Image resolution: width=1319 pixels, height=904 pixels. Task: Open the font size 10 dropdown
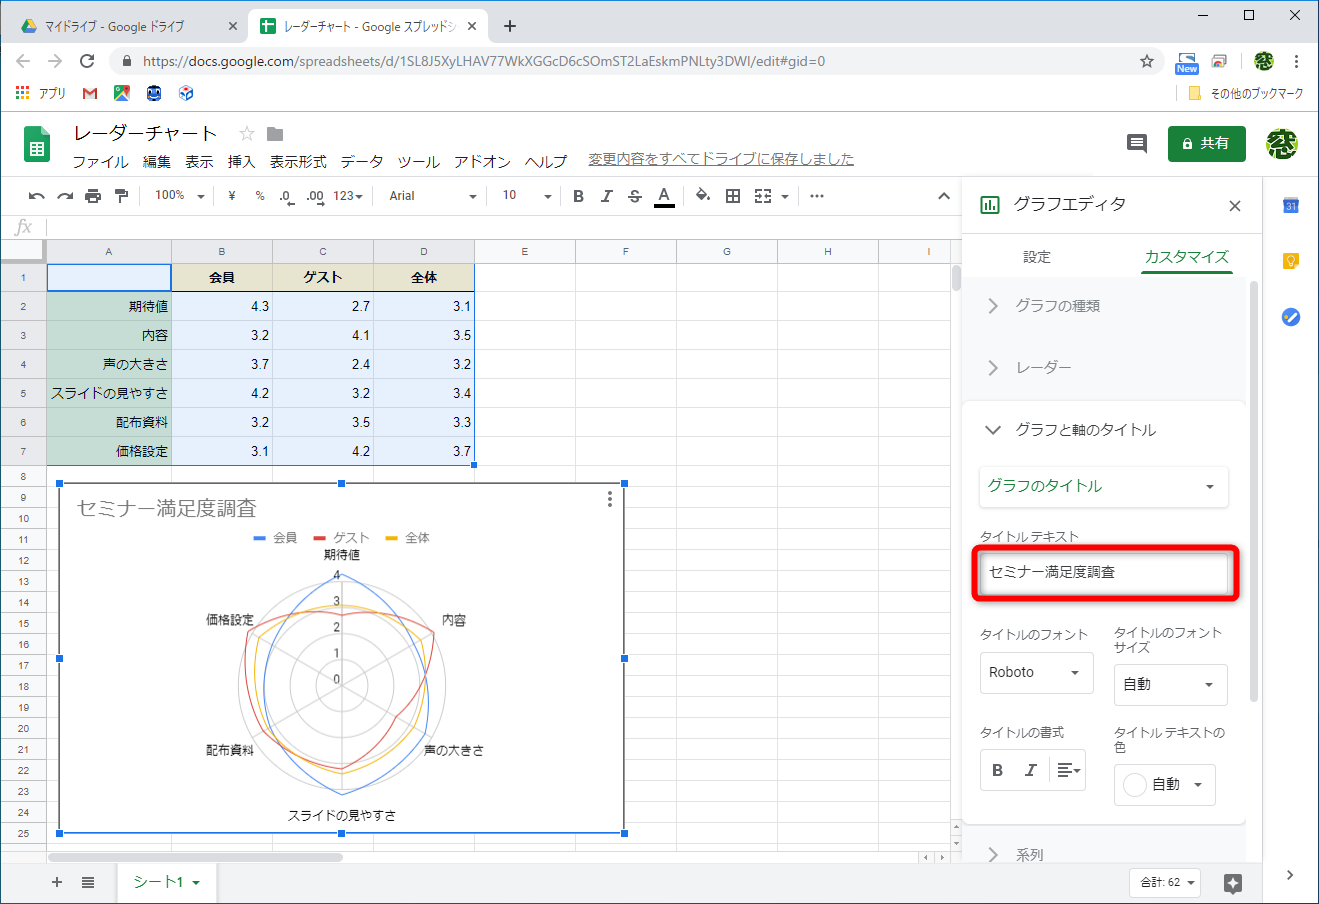pos(526,196)
